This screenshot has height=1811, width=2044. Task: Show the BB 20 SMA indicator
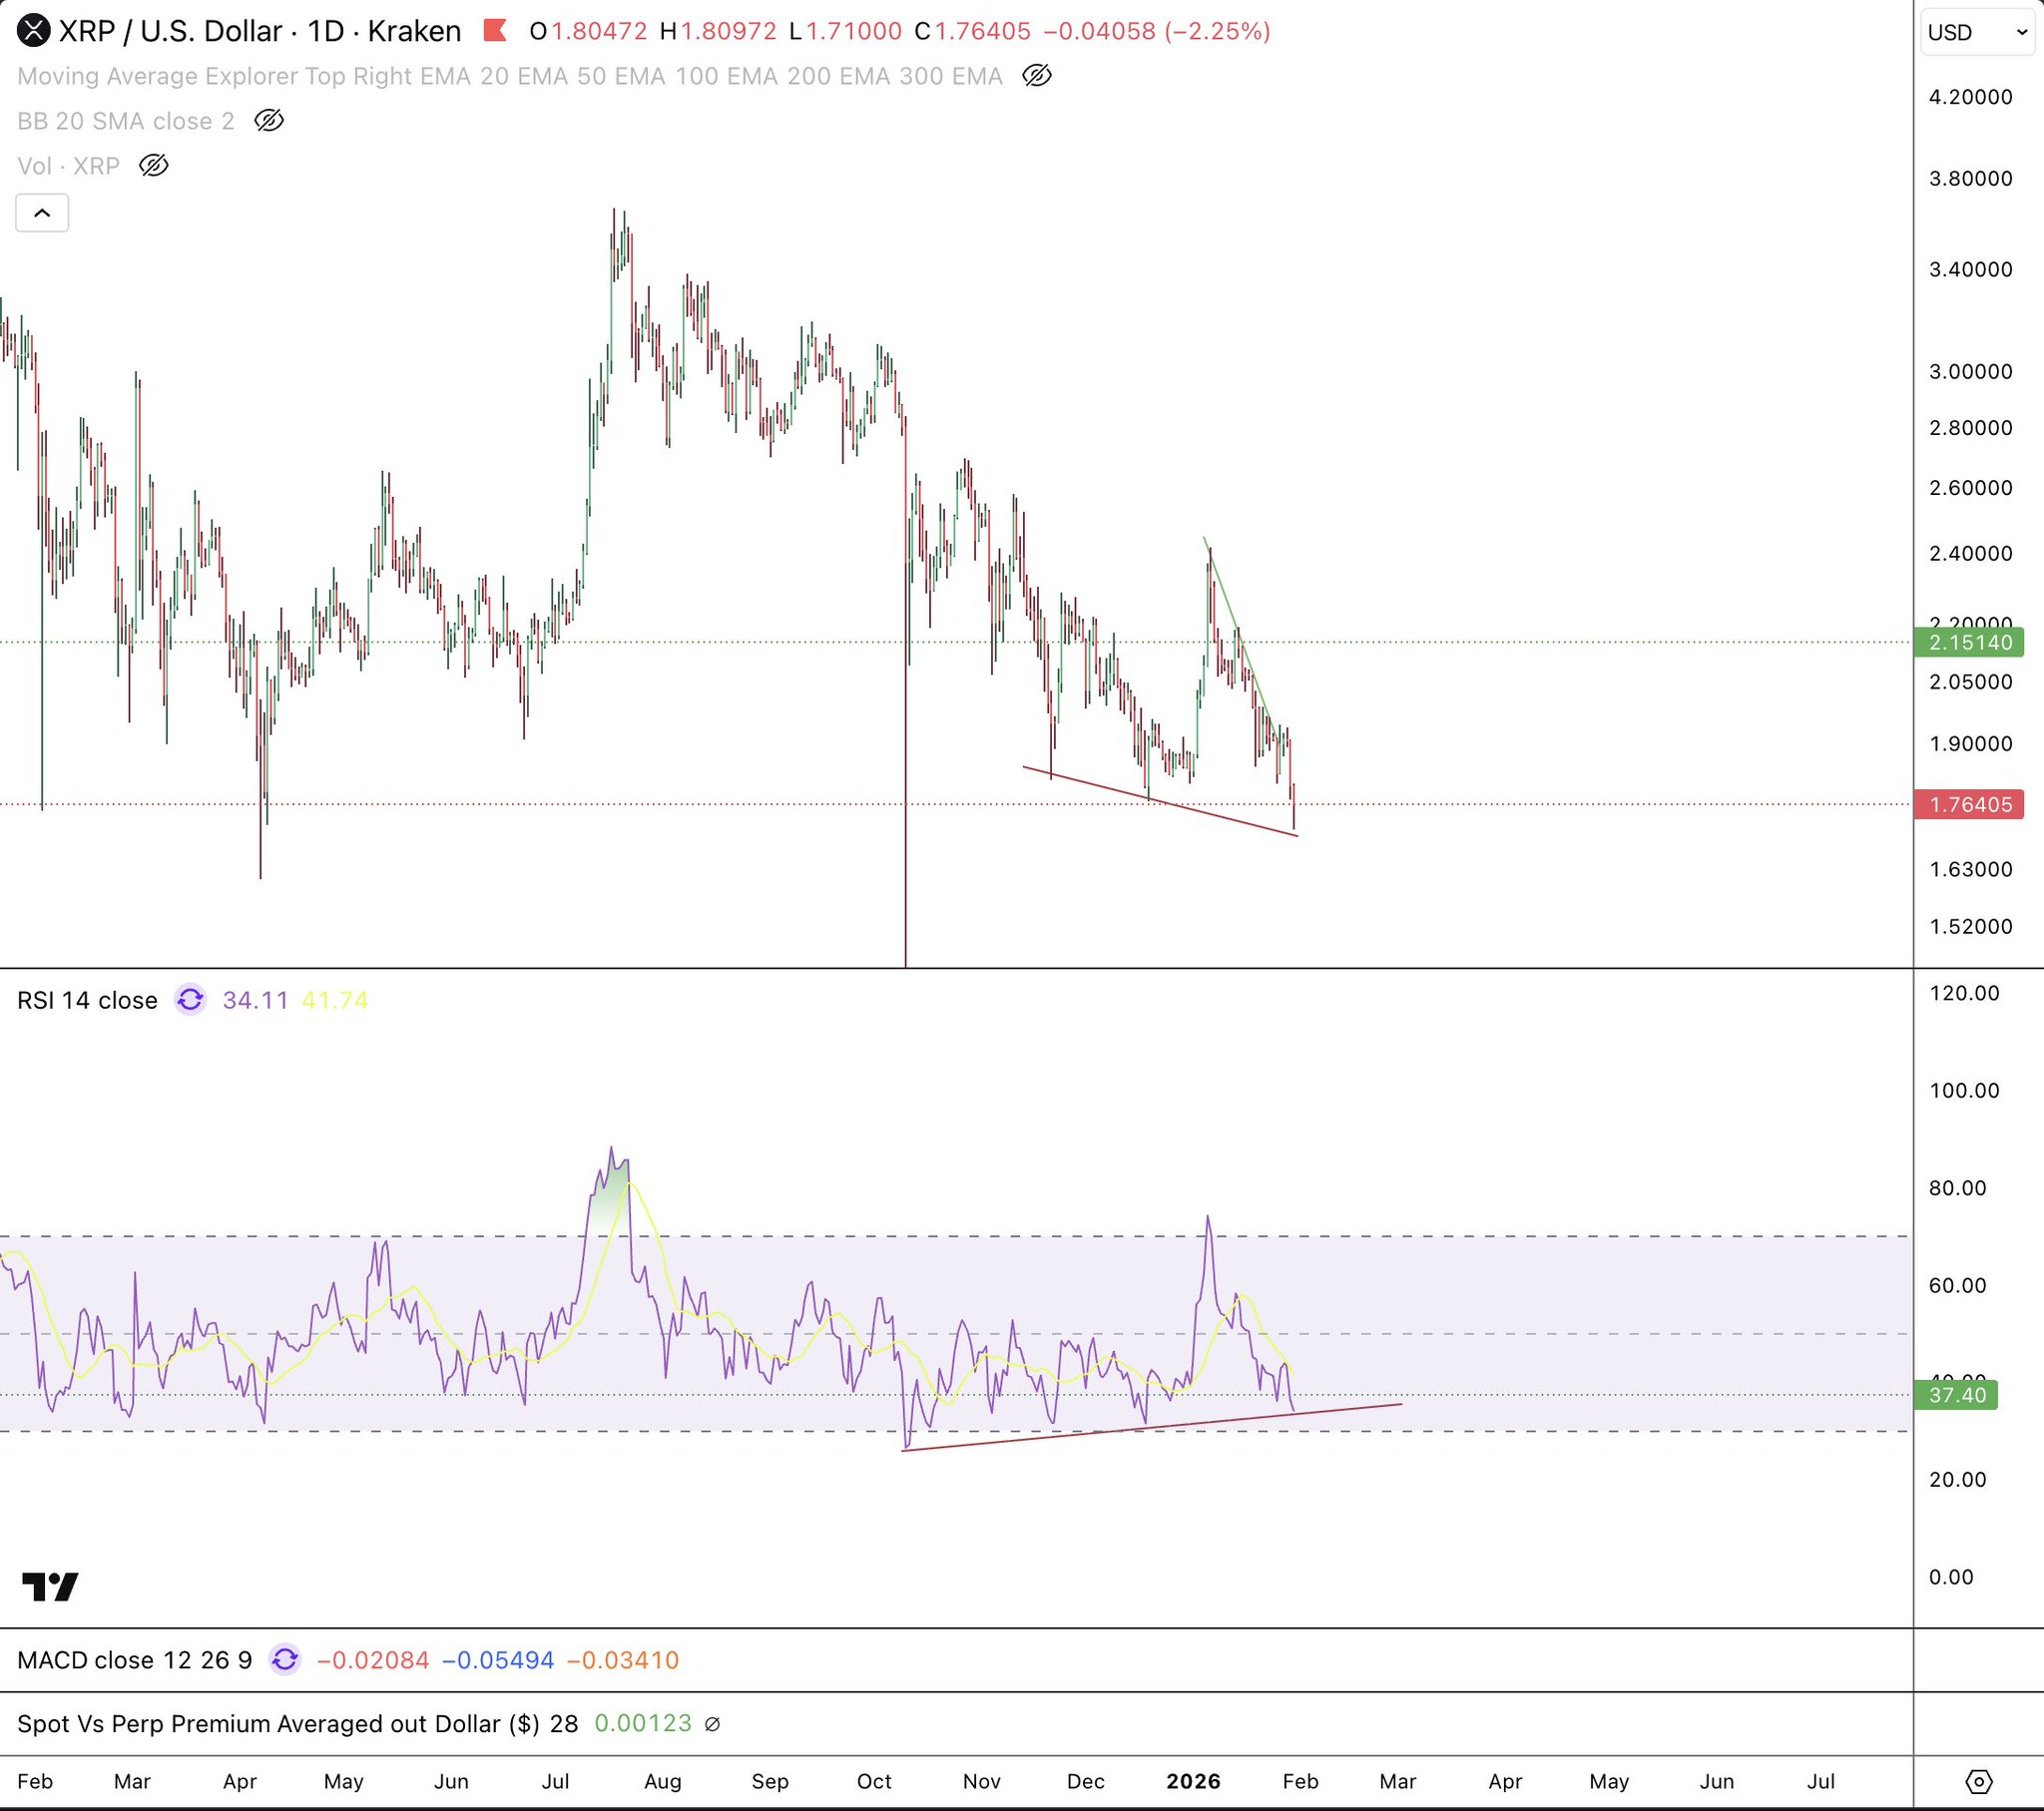pos(269,121)
